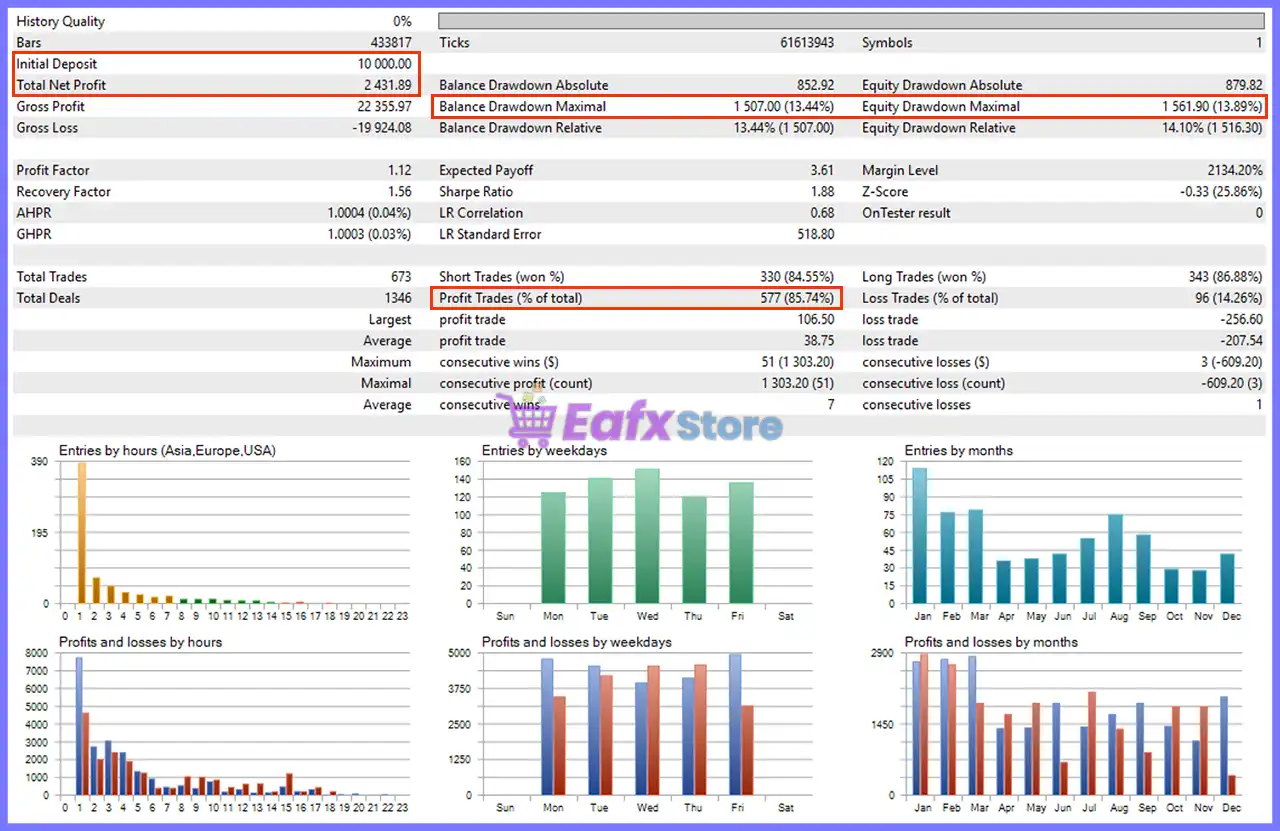Click the 'Entries by months' chart title

click(x=959, y=451)
